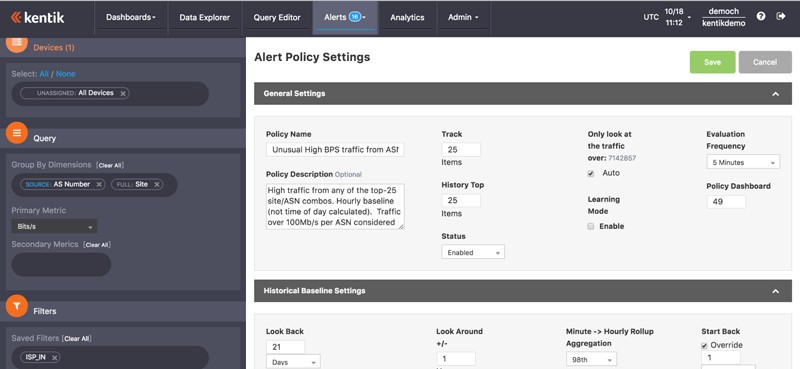Toggle the Auto traffic threshold checkbox
This screenshot has width=800, height=369.
591,174
